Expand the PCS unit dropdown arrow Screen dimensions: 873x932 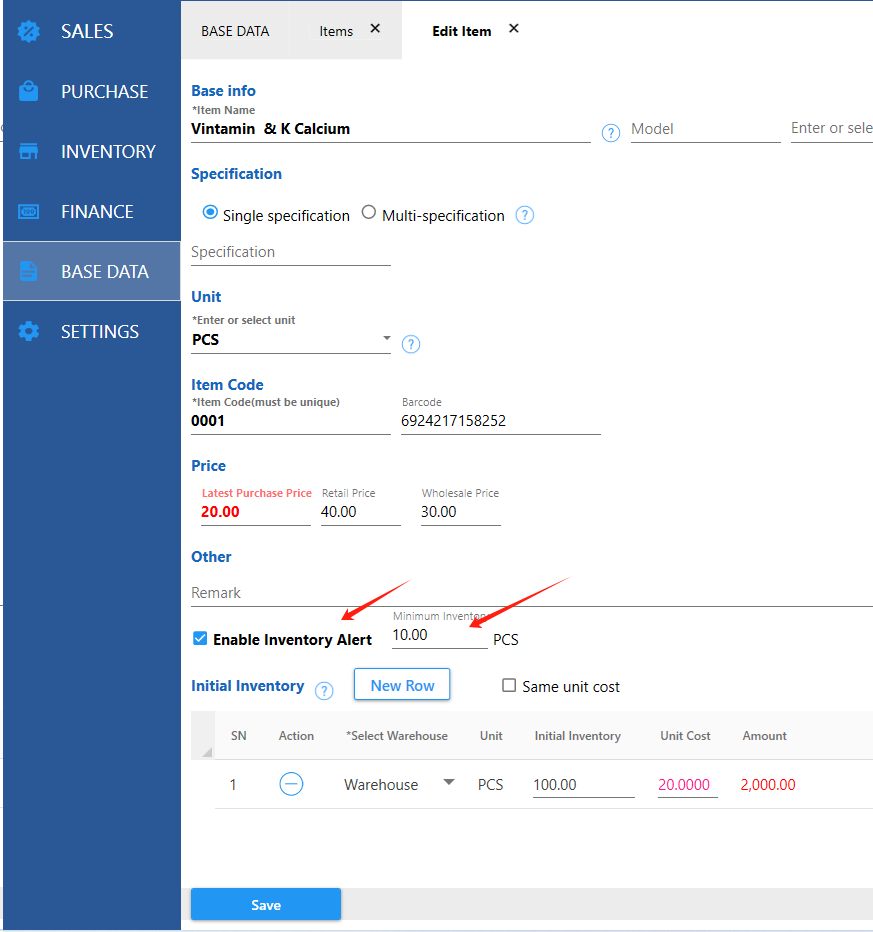tap(387, 339)
